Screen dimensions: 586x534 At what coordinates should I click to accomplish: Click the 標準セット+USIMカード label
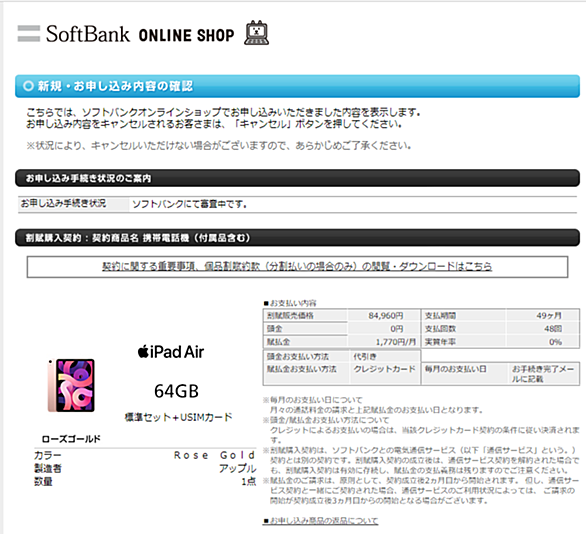coord(178,417)
